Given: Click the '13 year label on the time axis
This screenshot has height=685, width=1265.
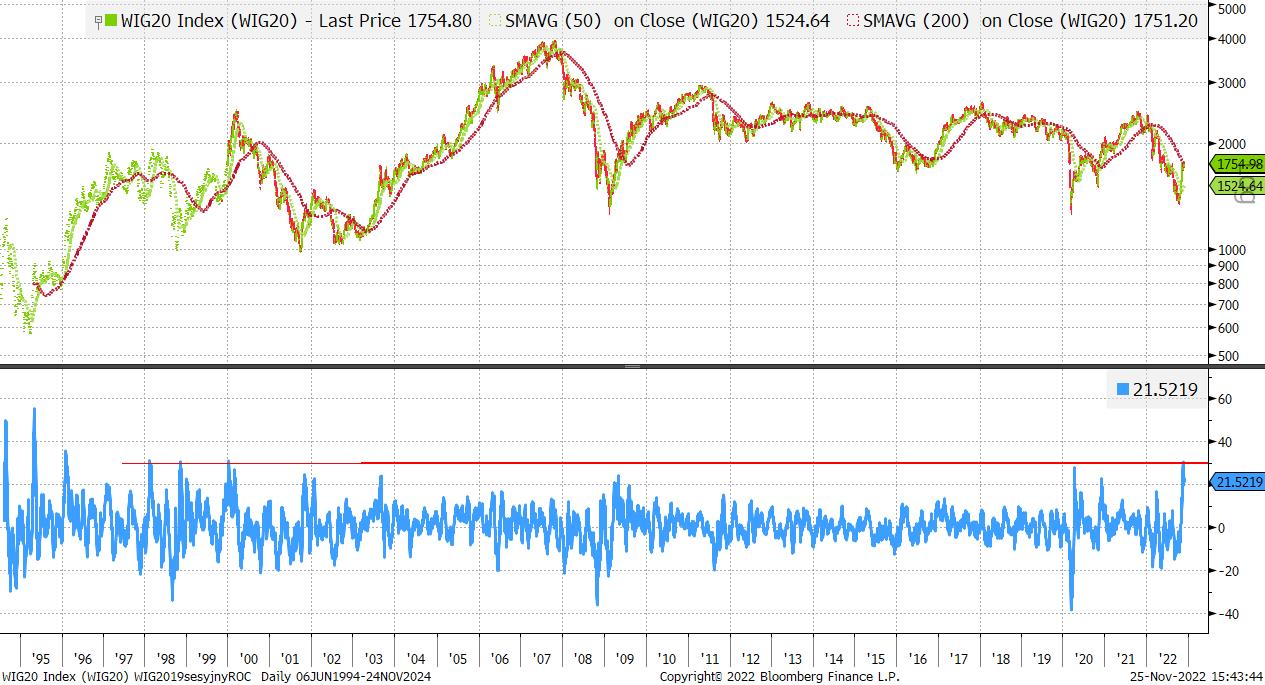Looking at the screenshot, I should [x=792, y=659].
